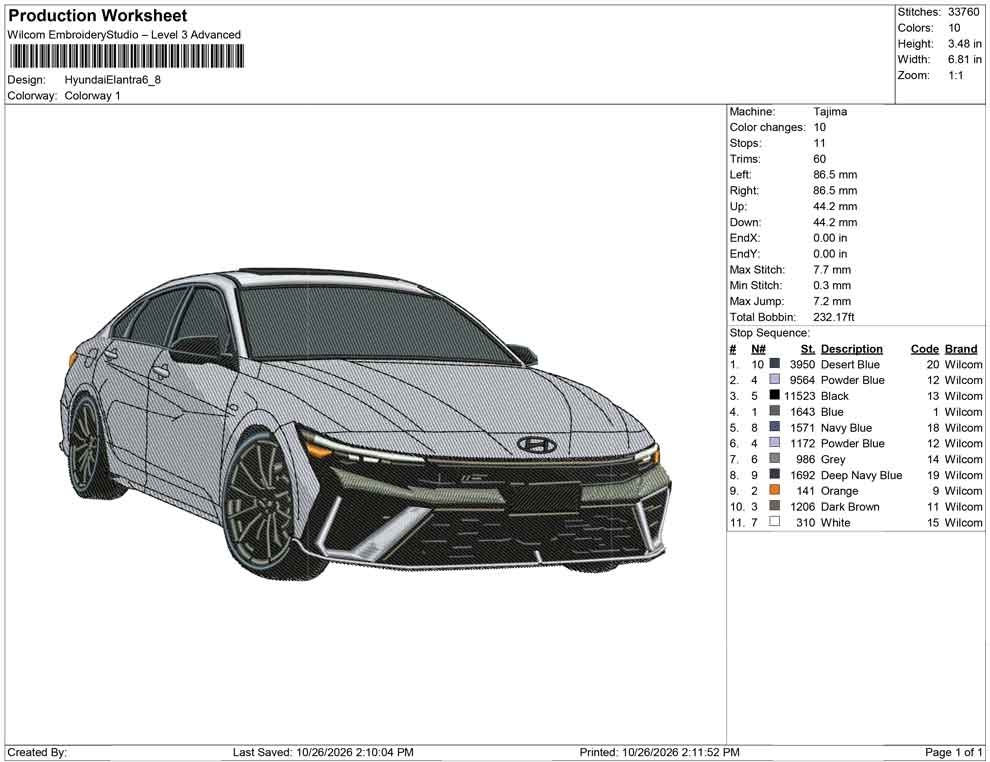Click the barcode under the worksheet title

click(126, 56)
